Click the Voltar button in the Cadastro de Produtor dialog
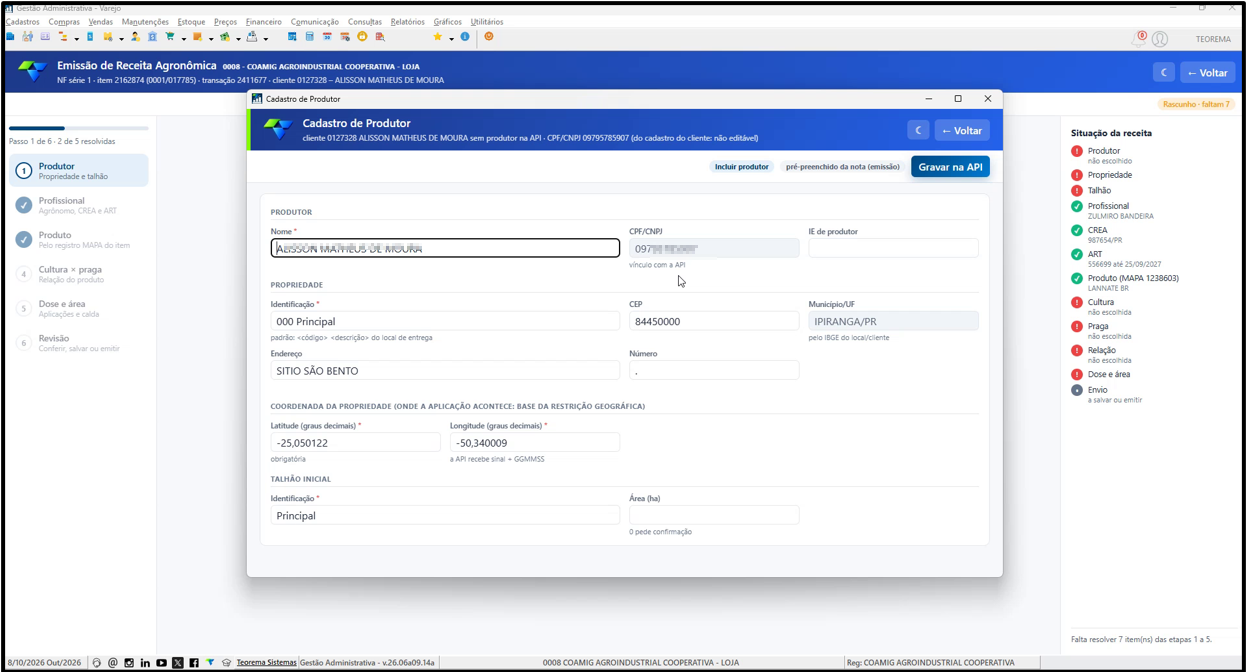 point(961,131)
